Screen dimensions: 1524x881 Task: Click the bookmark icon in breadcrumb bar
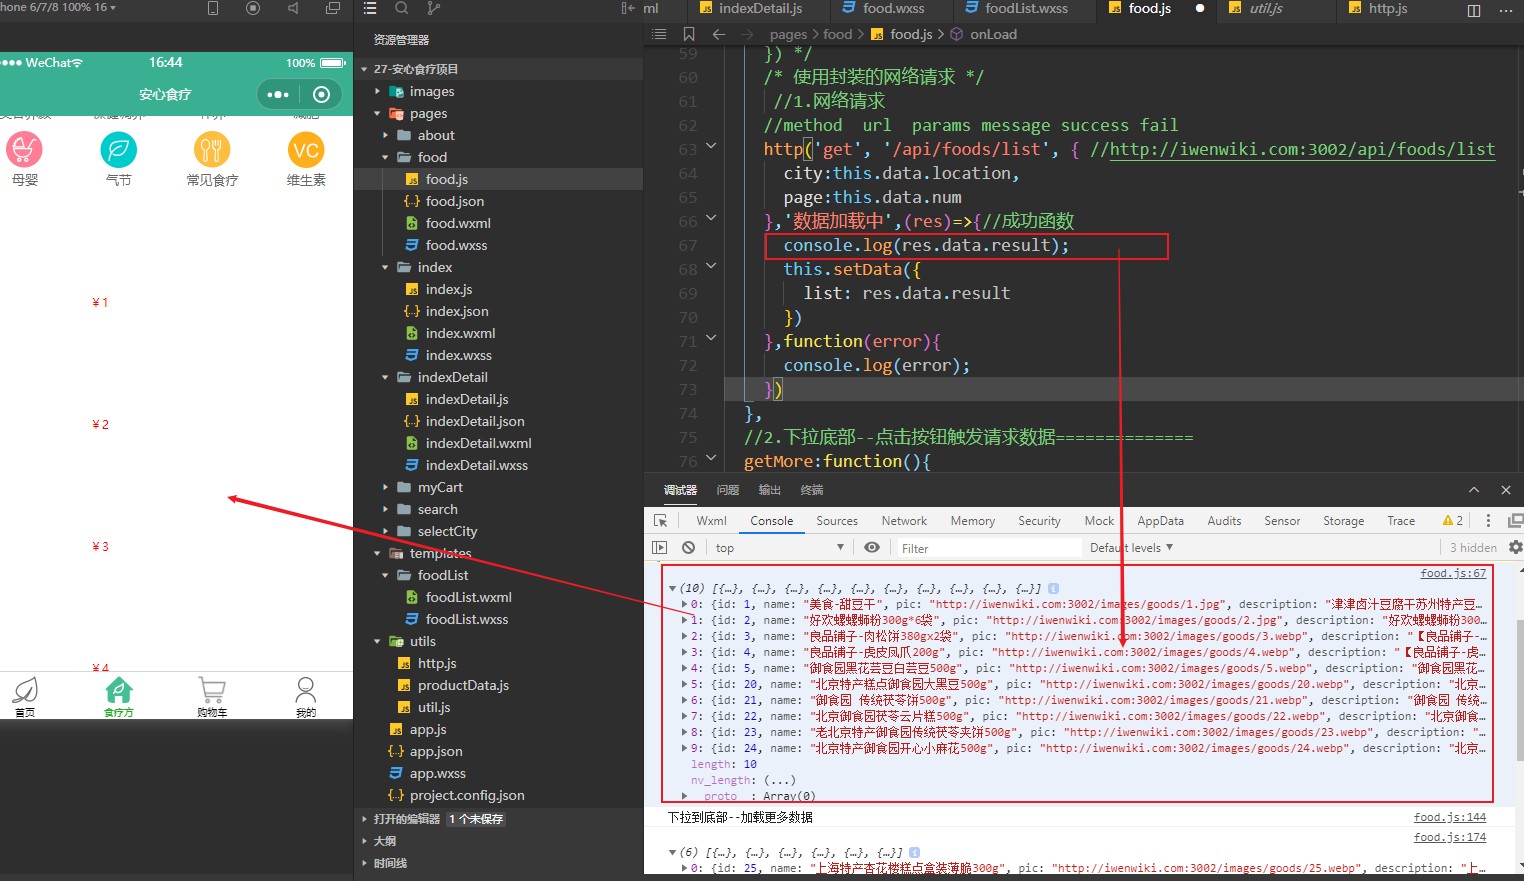pos(689,34)
